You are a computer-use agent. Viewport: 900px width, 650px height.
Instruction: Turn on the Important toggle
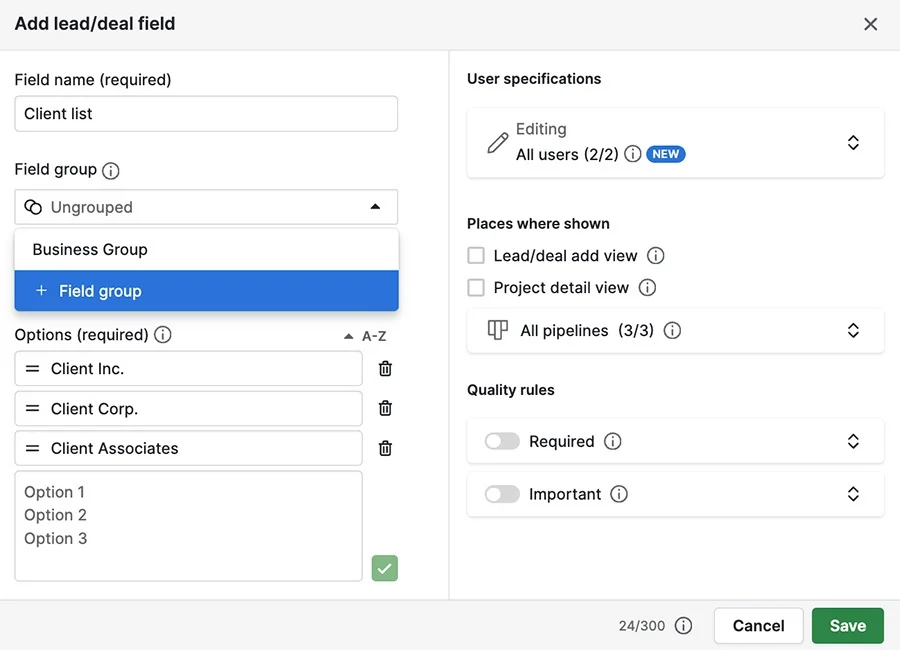click(502, 494)
